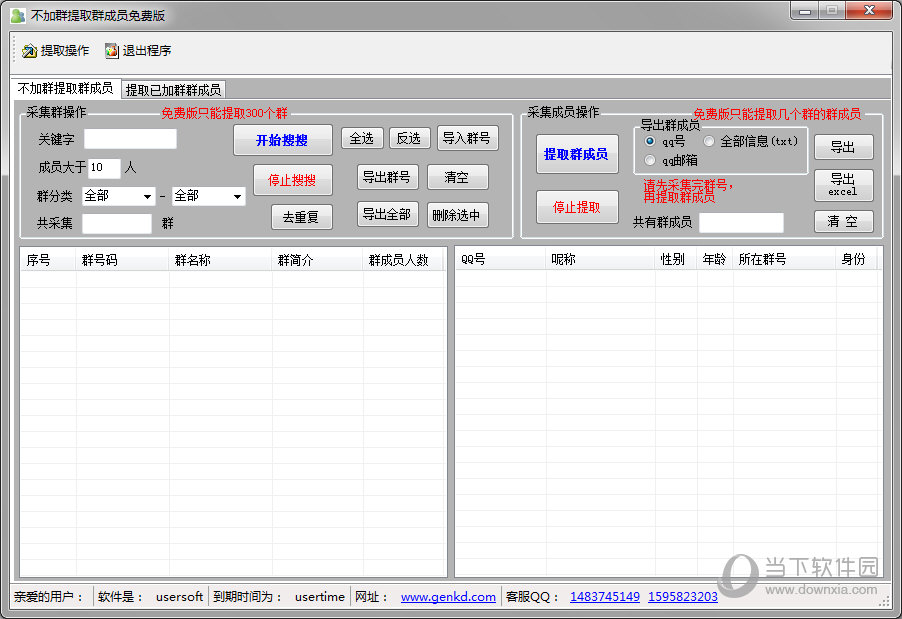Image resolution: width=902 pixels, height=619 pixels.
Task: Open the www.genkd.com website link
Action: 448,597
